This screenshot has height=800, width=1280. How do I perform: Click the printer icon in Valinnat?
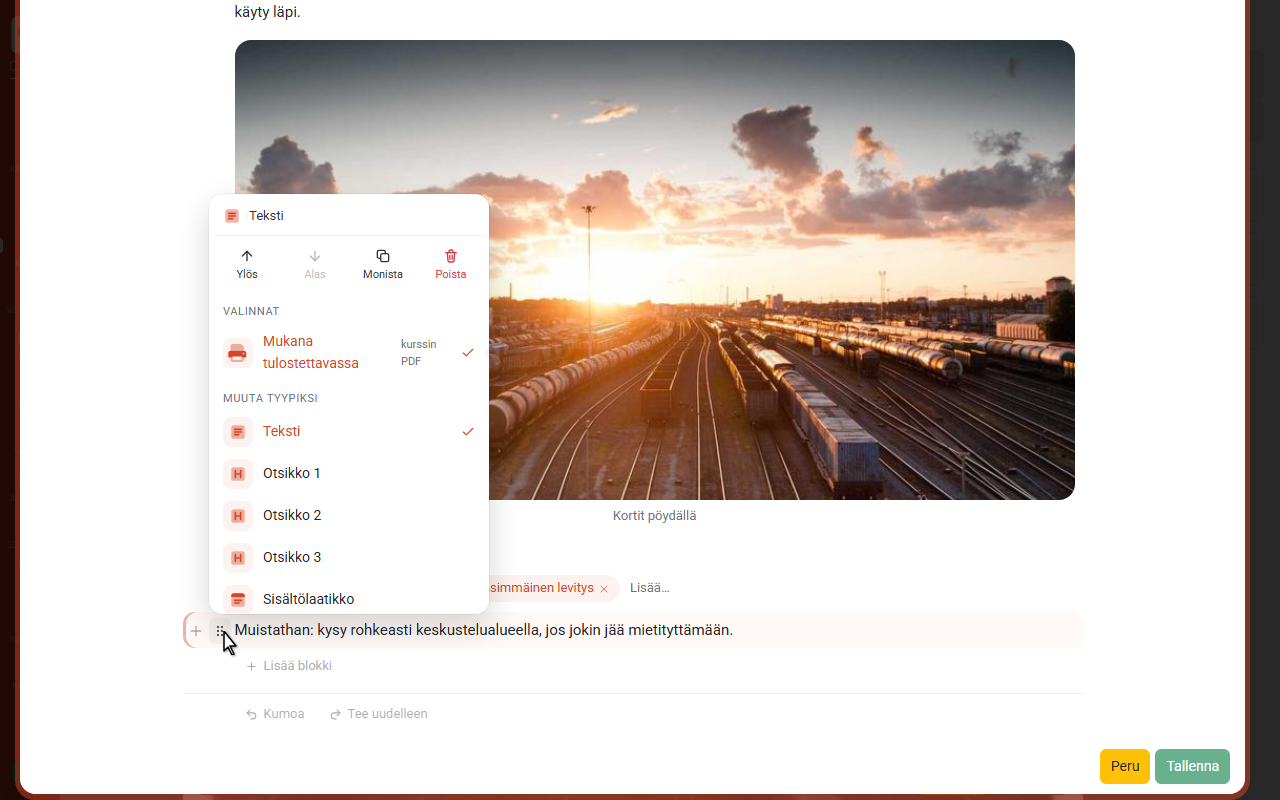tap(238, 353)
